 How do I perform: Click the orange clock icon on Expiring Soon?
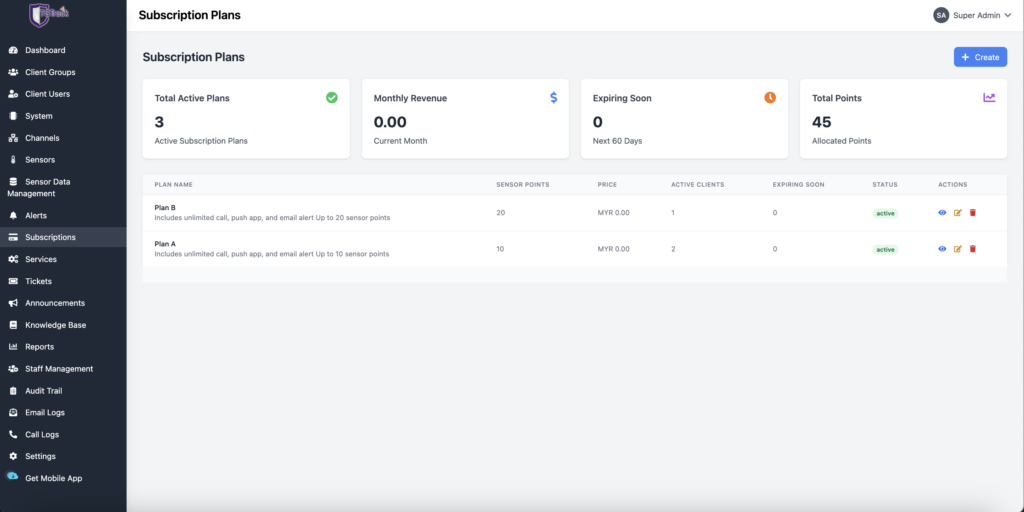(770, 98)
